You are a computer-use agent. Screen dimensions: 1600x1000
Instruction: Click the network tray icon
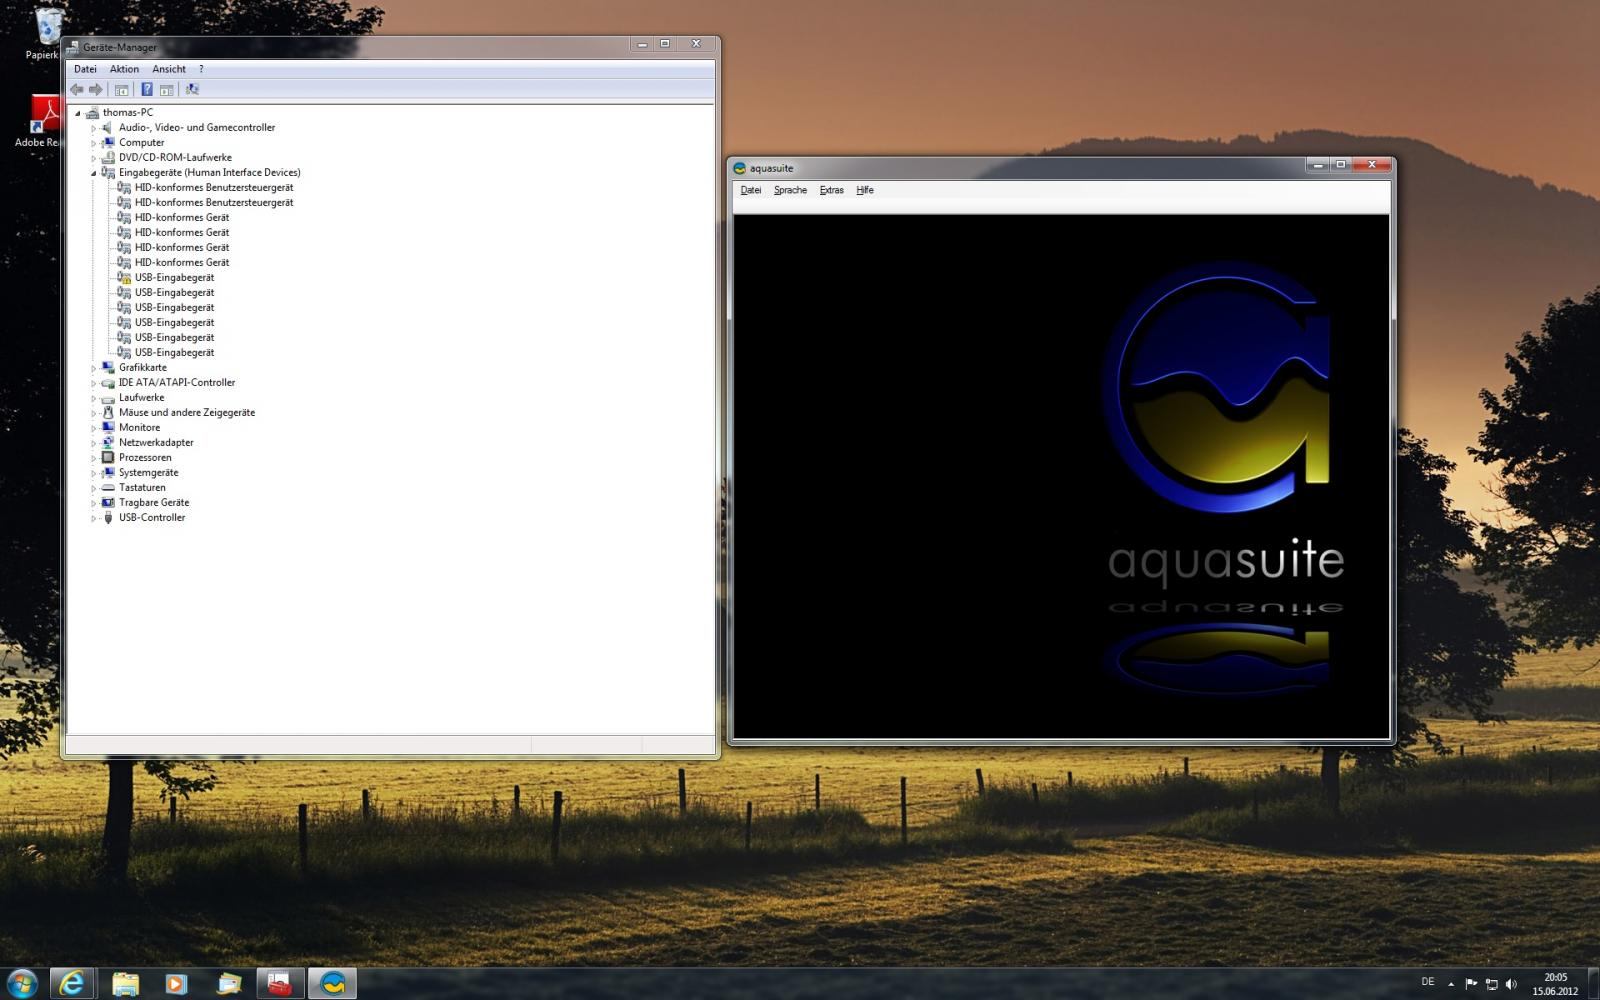(1491, 984)
